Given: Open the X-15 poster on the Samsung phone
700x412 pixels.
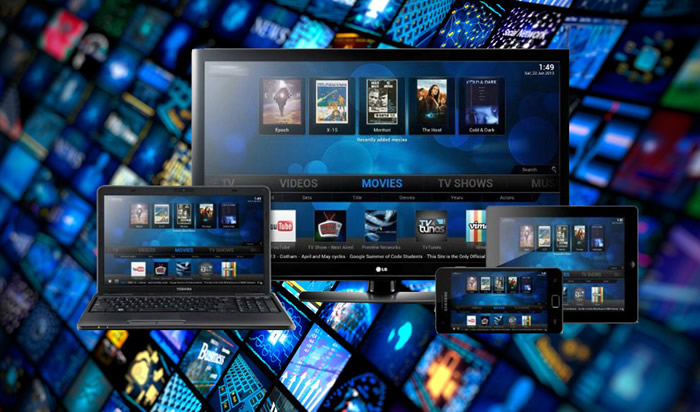Looking at the screenshot, I should (486, 284).
